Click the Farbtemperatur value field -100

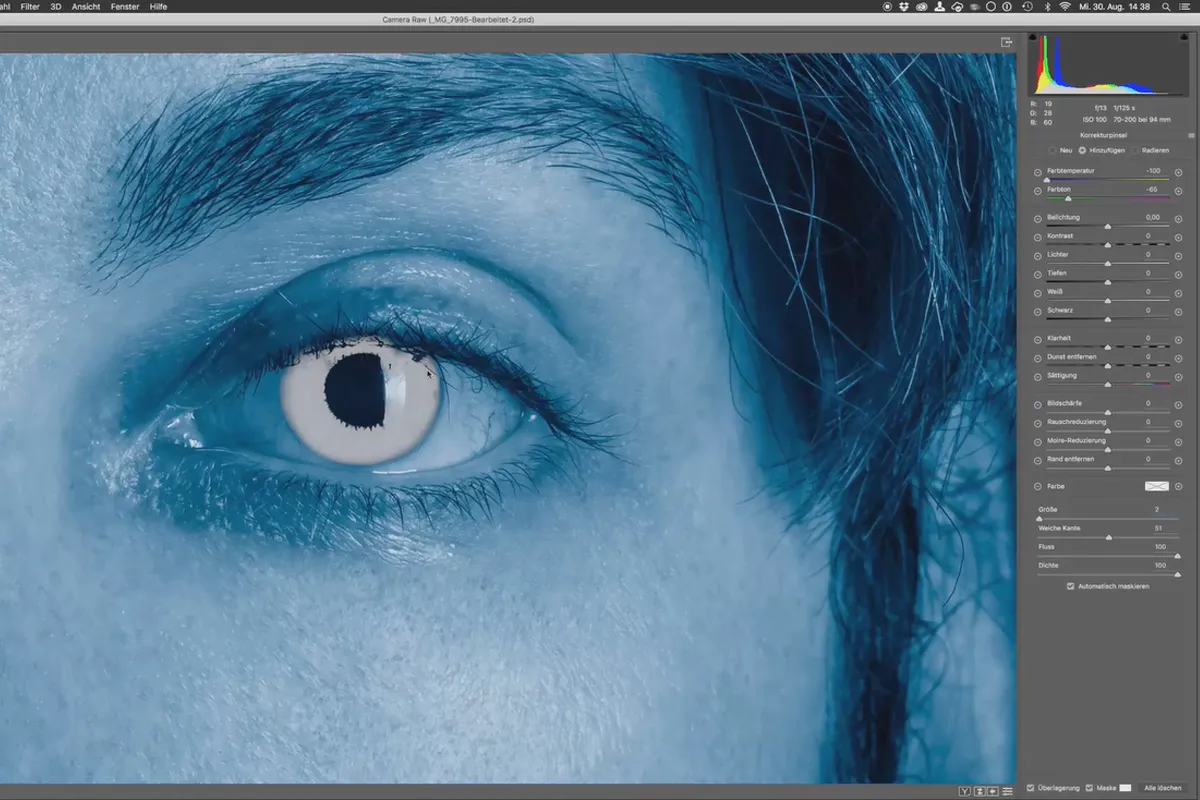(x=1152, y=171)
